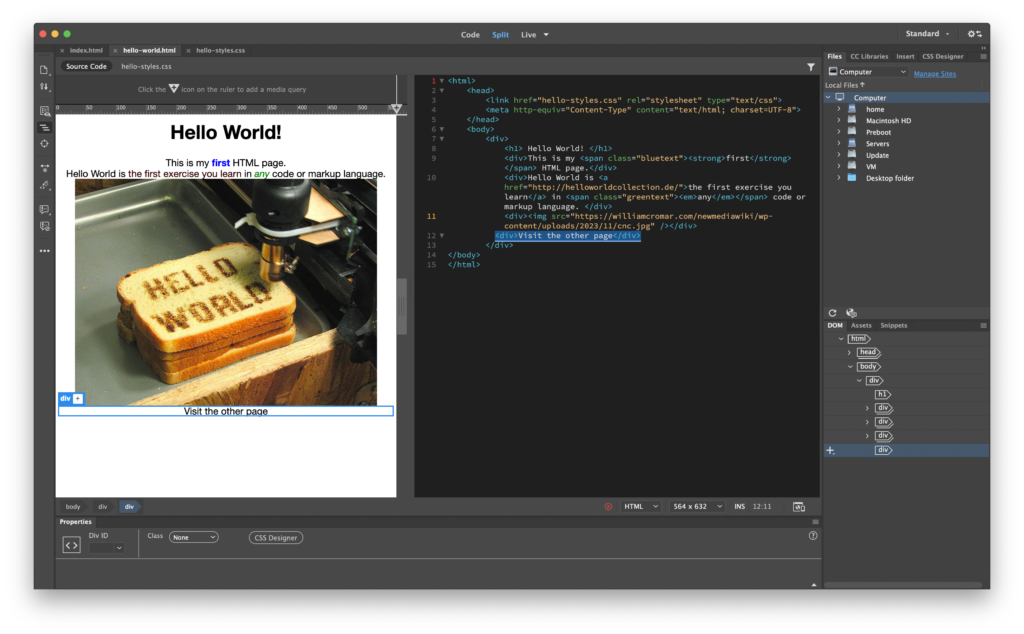
Task: Switch to Split view
Action: 500,34
